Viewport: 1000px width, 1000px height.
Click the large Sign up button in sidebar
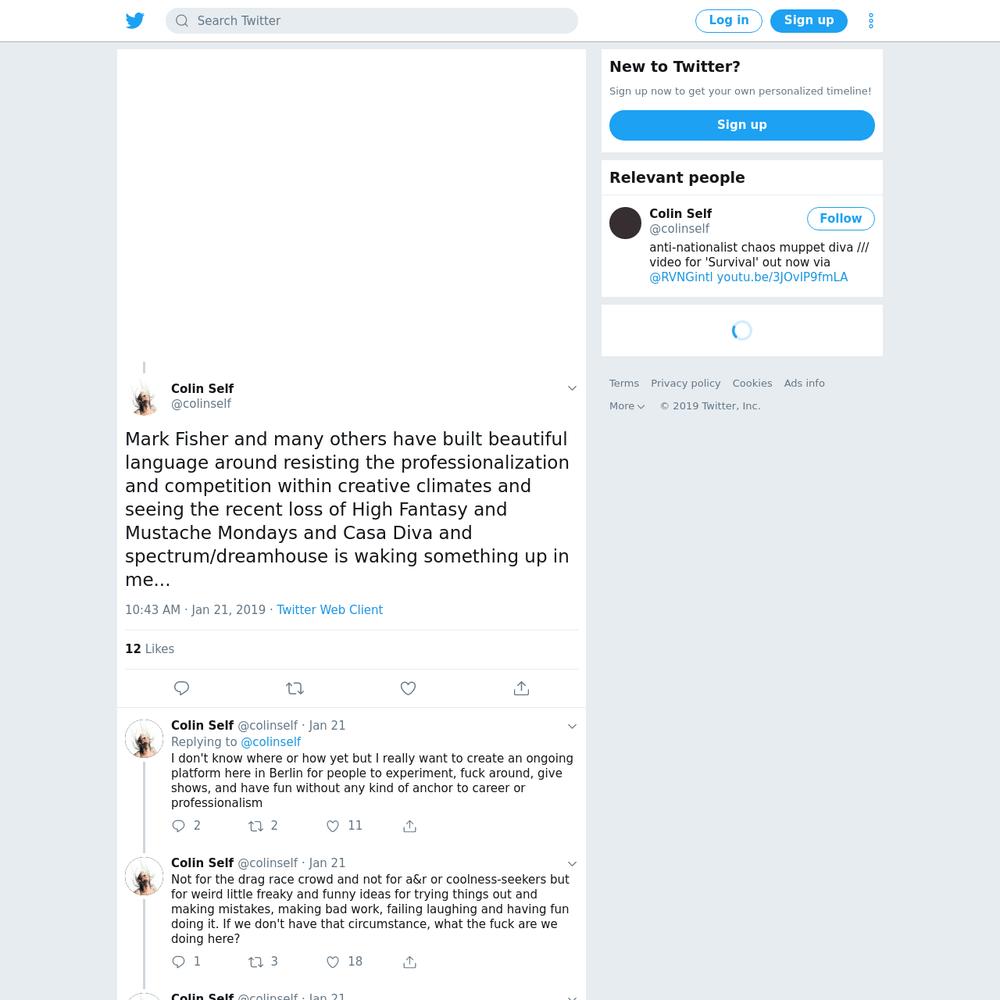(x=742, y=125)
